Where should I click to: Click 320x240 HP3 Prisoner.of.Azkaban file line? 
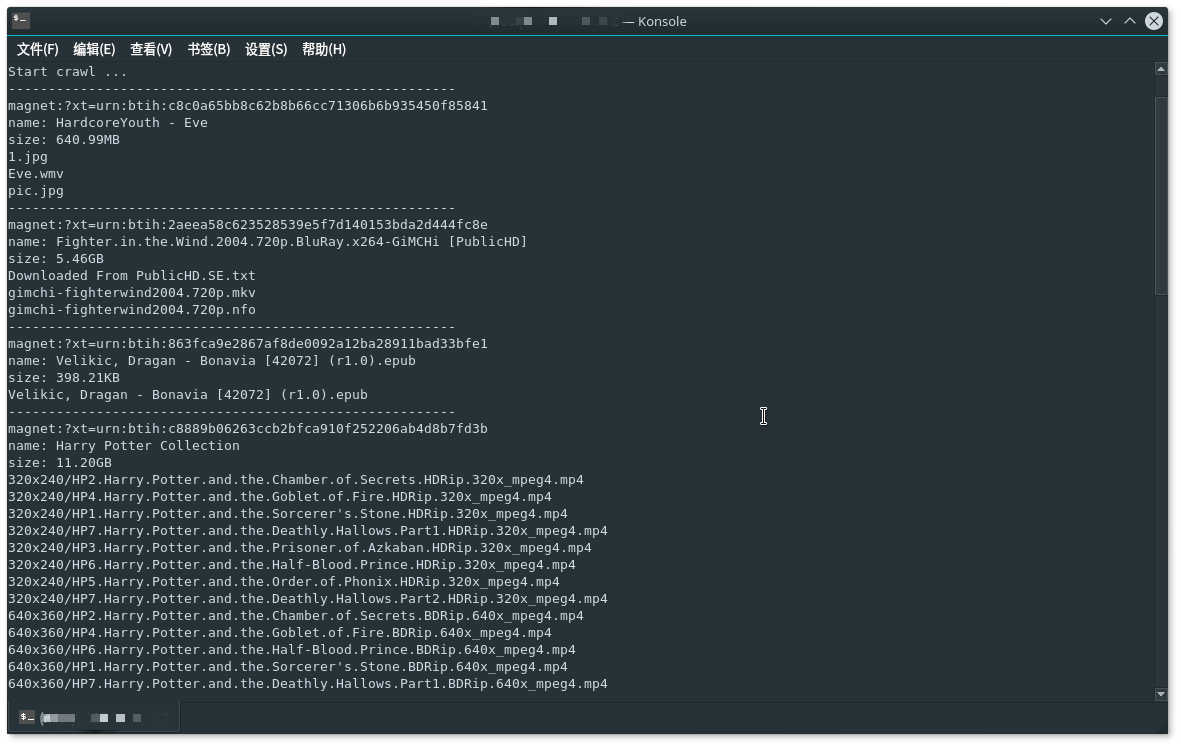pyautogui.click(x=300, y=548)
